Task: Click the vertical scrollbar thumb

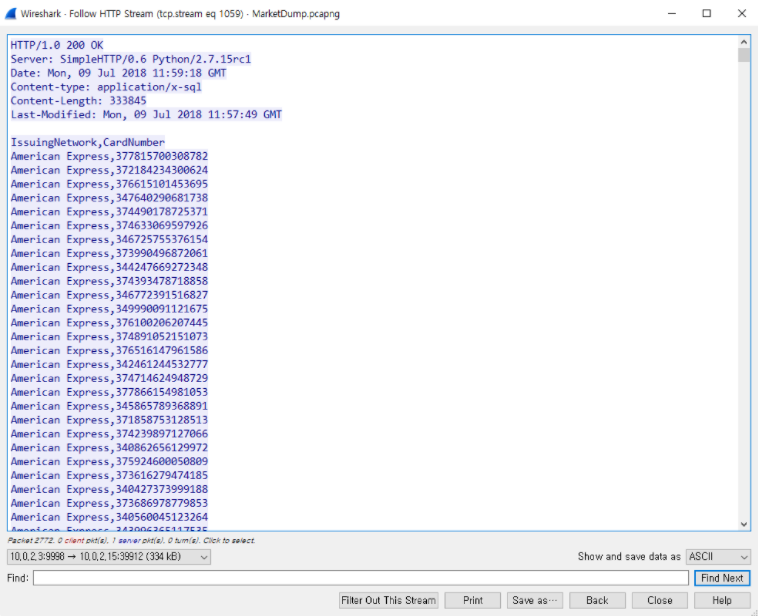Action: point(743,55)
